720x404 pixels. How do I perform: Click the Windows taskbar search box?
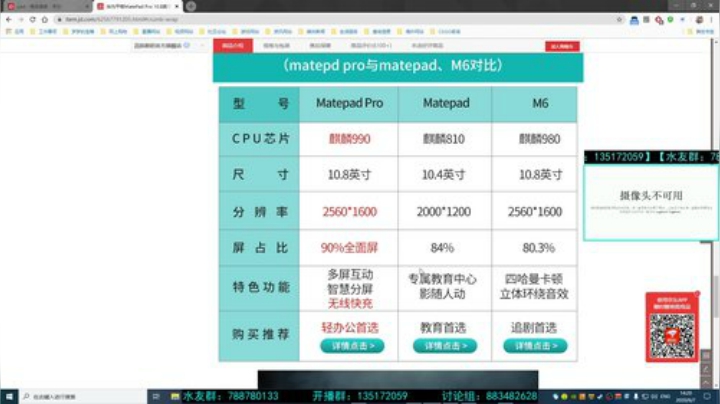(83, 397)
